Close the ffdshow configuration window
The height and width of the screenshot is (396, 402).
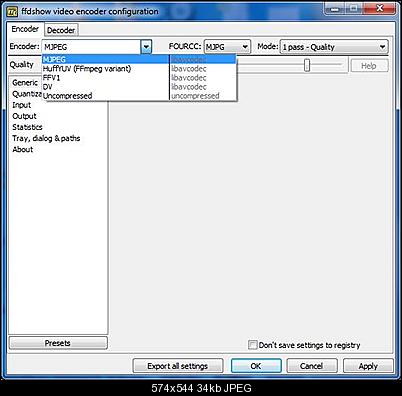pos(380,8)
